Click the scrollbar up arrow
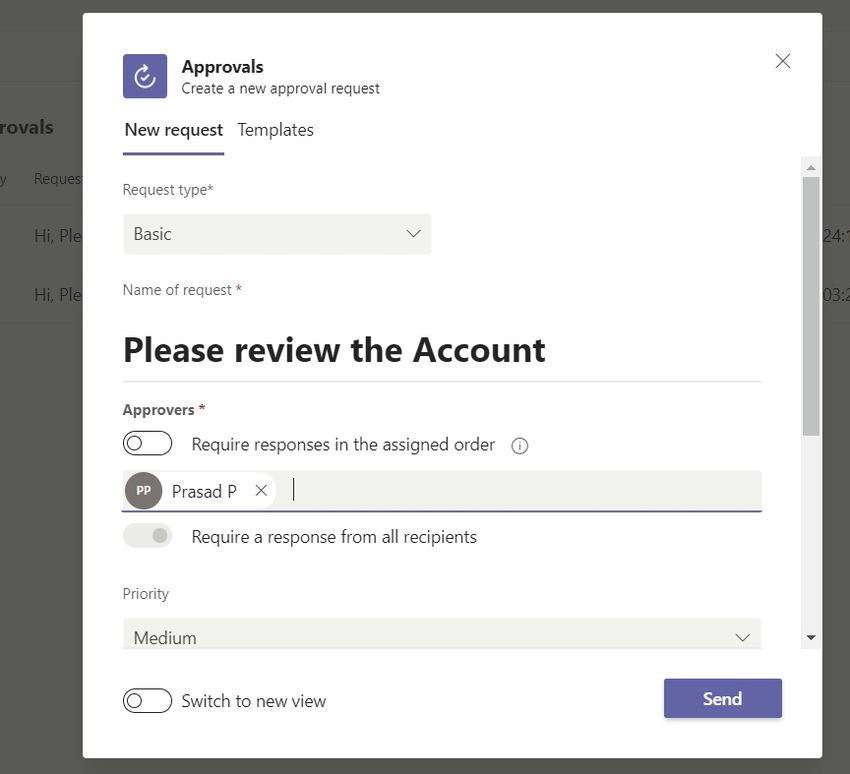 [x=808, y=166]
